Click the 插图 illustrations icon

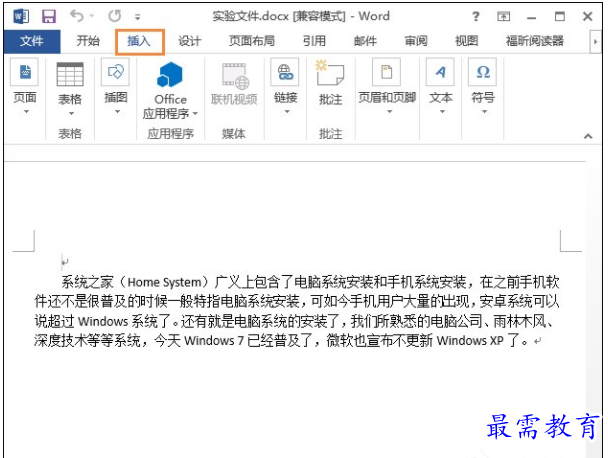pyautogui.click(x=115, y=72)
